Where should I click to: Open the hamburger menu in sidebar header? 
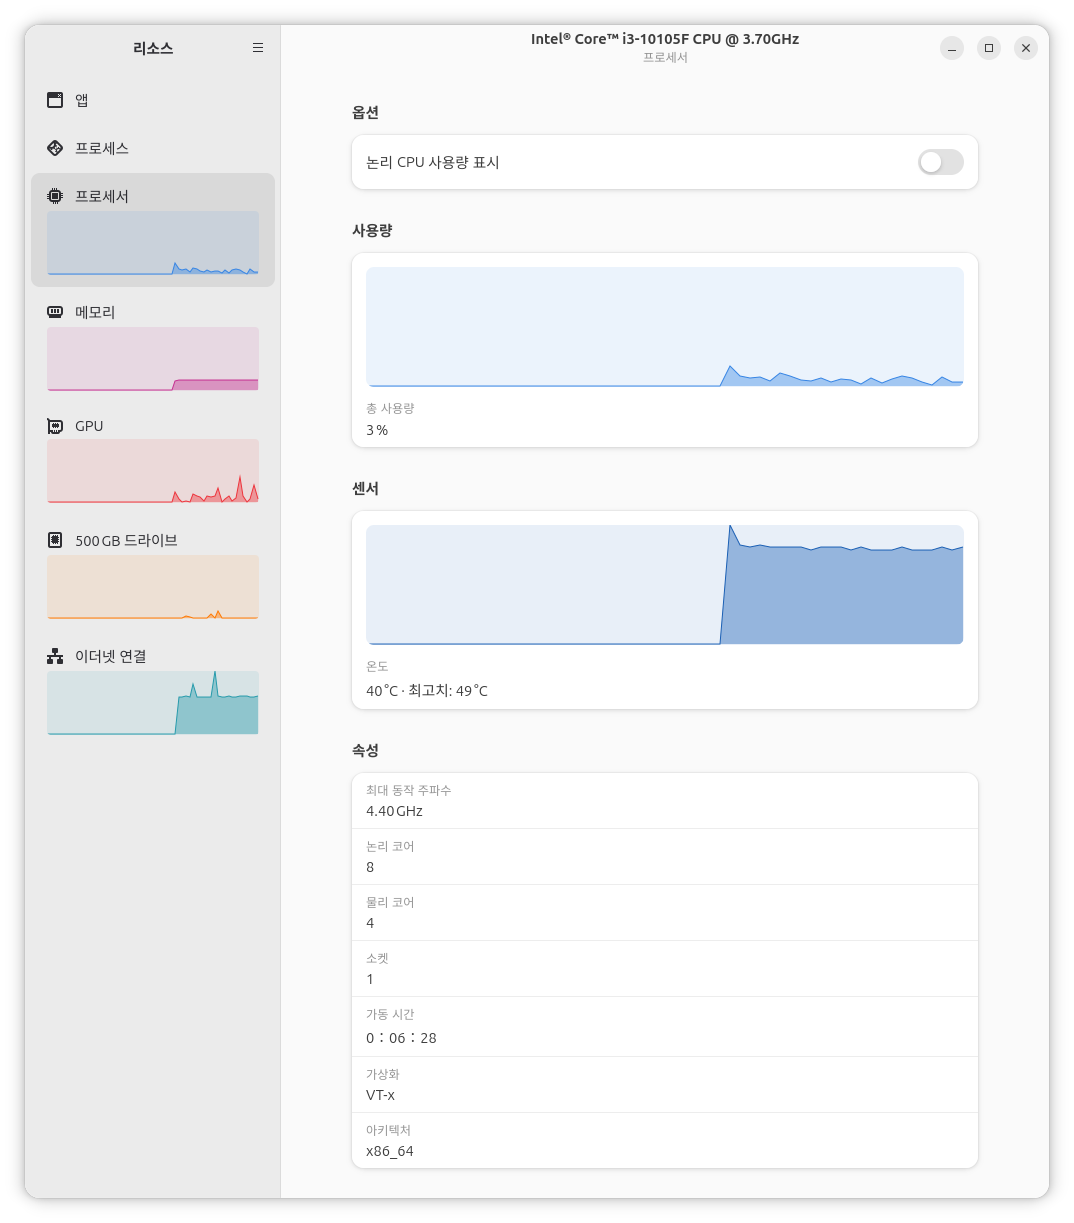(x=258, y=48)
